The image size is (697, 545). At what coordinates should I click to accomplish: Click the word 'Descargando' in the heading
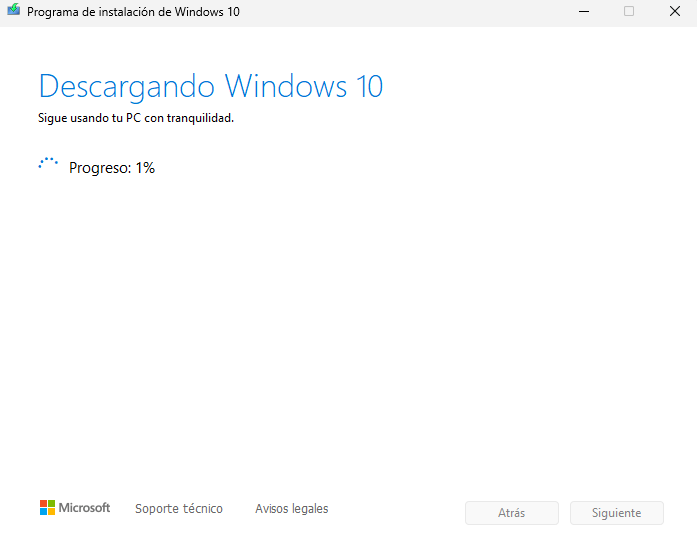coord(128,85)
